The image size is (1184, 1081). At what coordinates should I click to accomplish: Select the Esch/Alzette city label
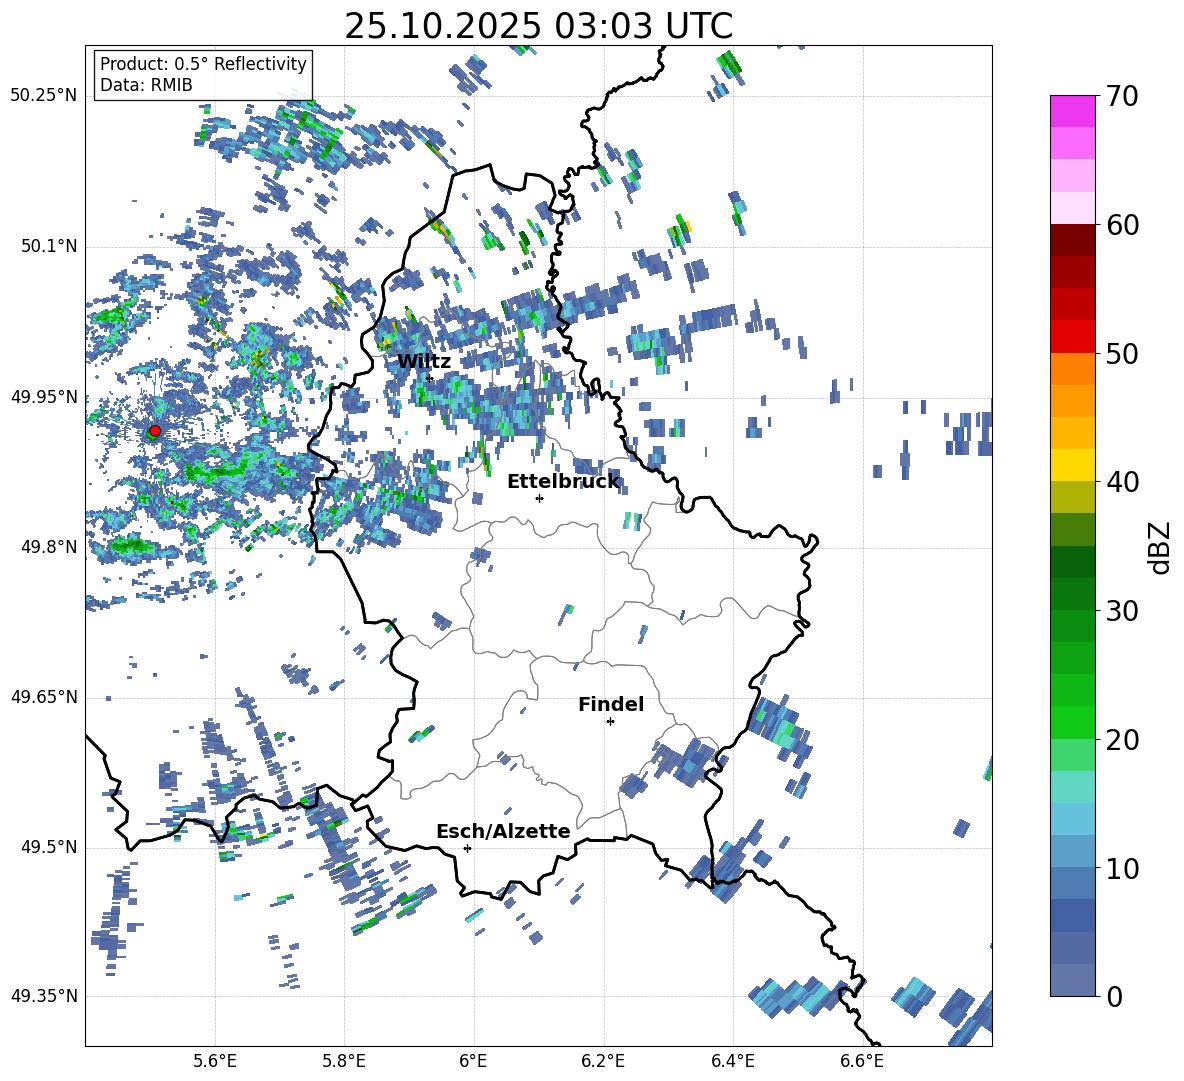pyautogui.click(x=503, y=831)
